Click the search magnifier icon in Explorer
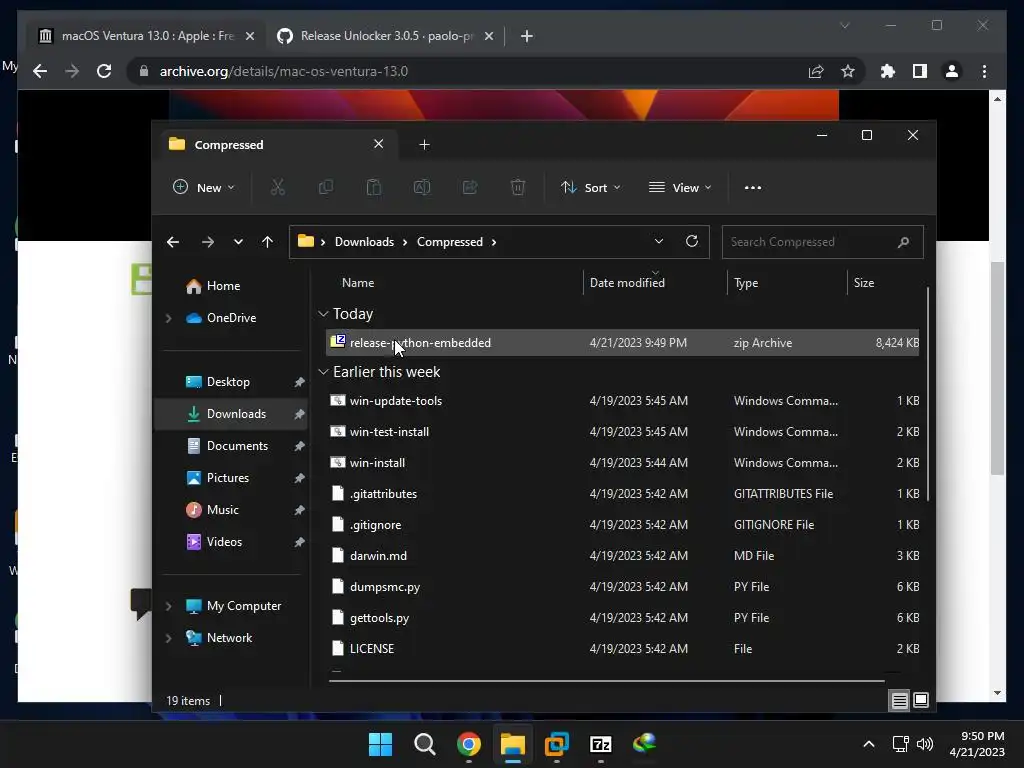The height and width of the screenshot is (768, 1024). [x=903, y=242]
